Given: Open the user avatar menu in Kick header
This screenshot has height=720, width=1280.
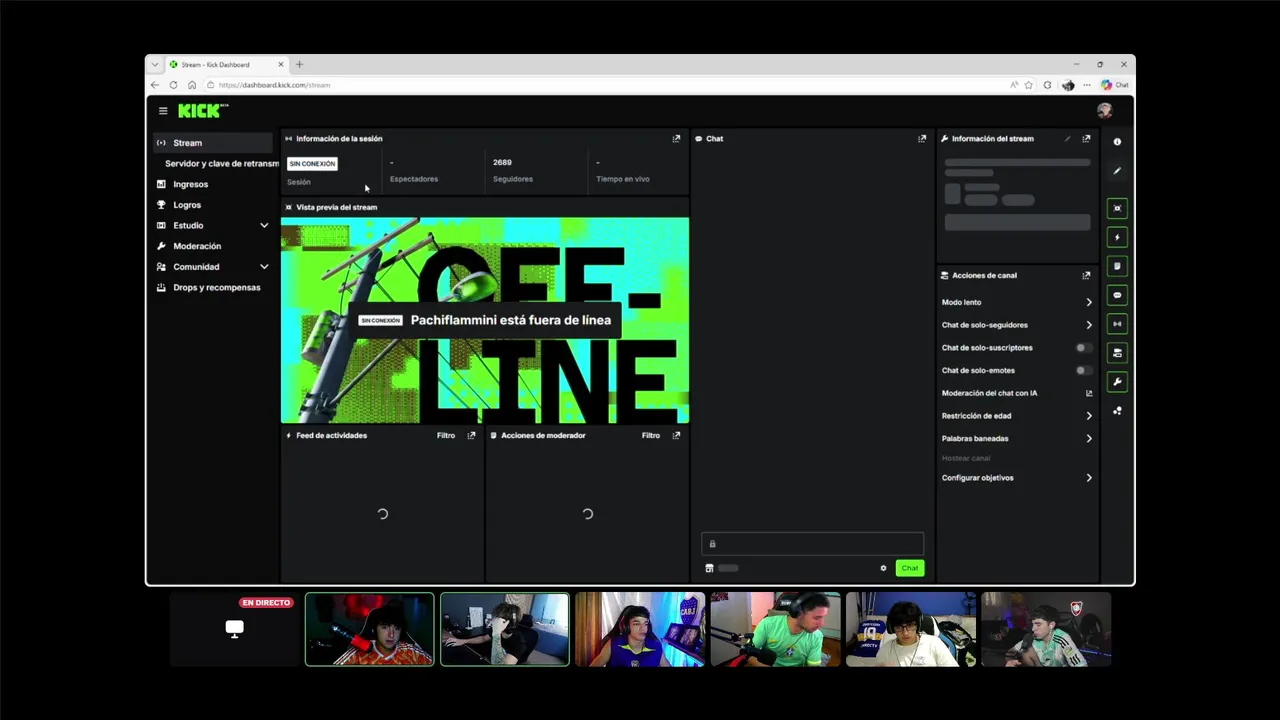Looking at the screenshot, I should 1104,111.
